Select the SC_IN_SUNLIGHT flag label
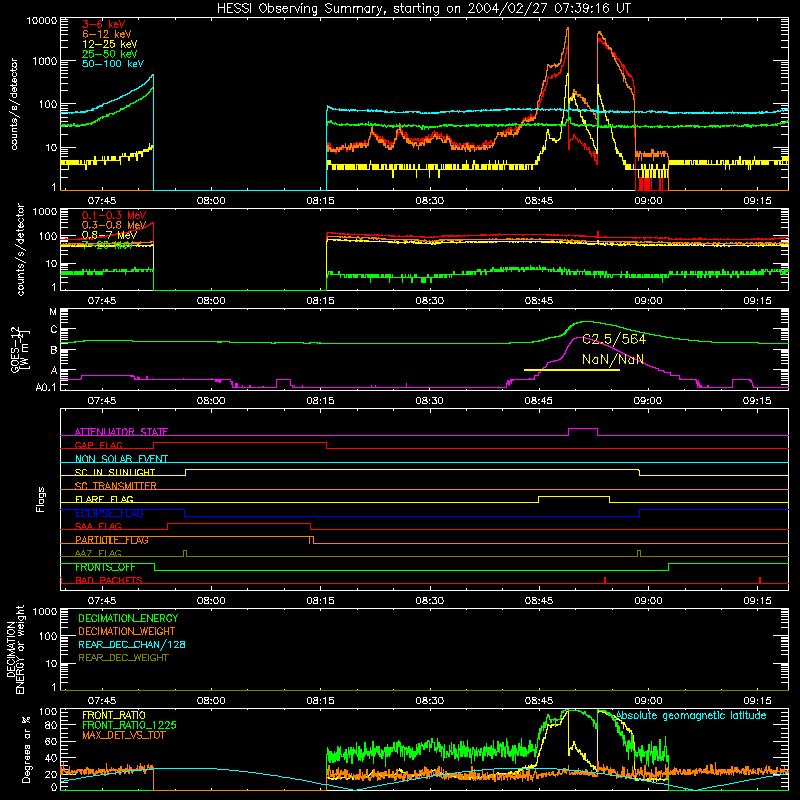Image resolution: width=800 pixels, height=800 pixels. pos(115,472)
